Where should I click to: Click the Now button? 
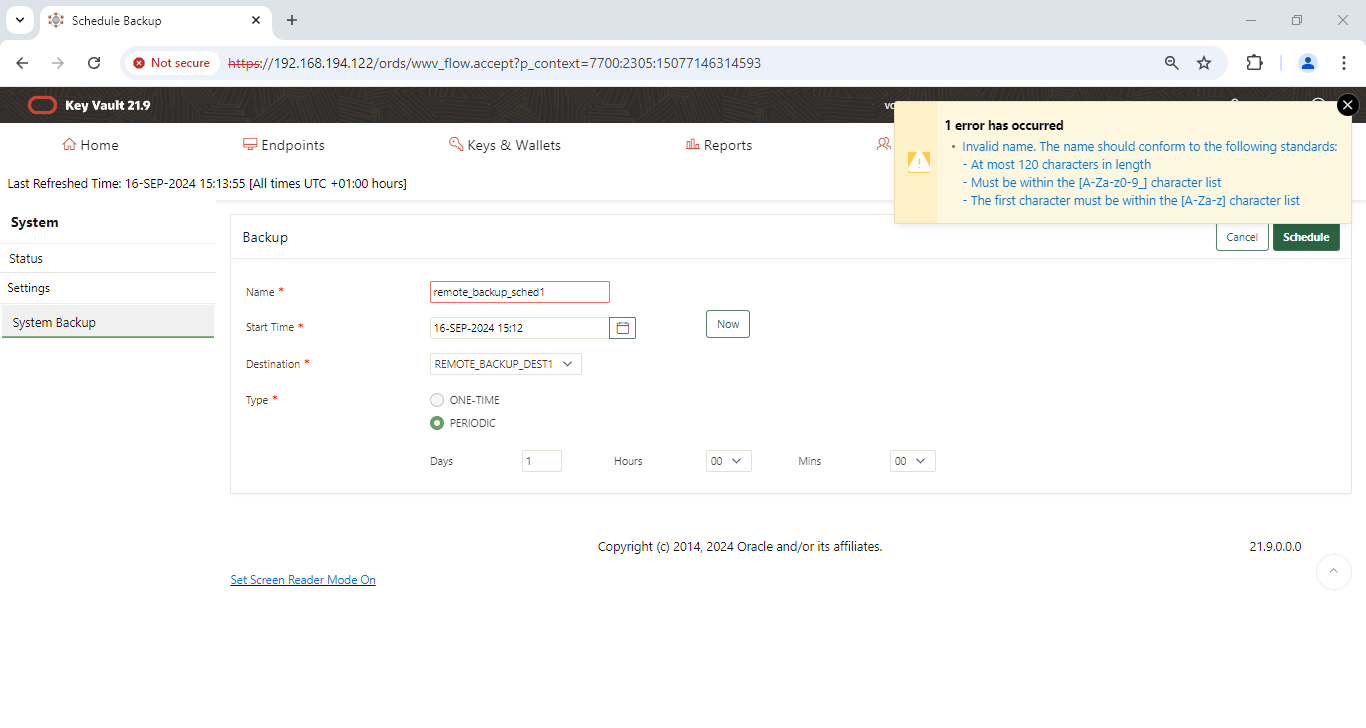coord(728,324)
